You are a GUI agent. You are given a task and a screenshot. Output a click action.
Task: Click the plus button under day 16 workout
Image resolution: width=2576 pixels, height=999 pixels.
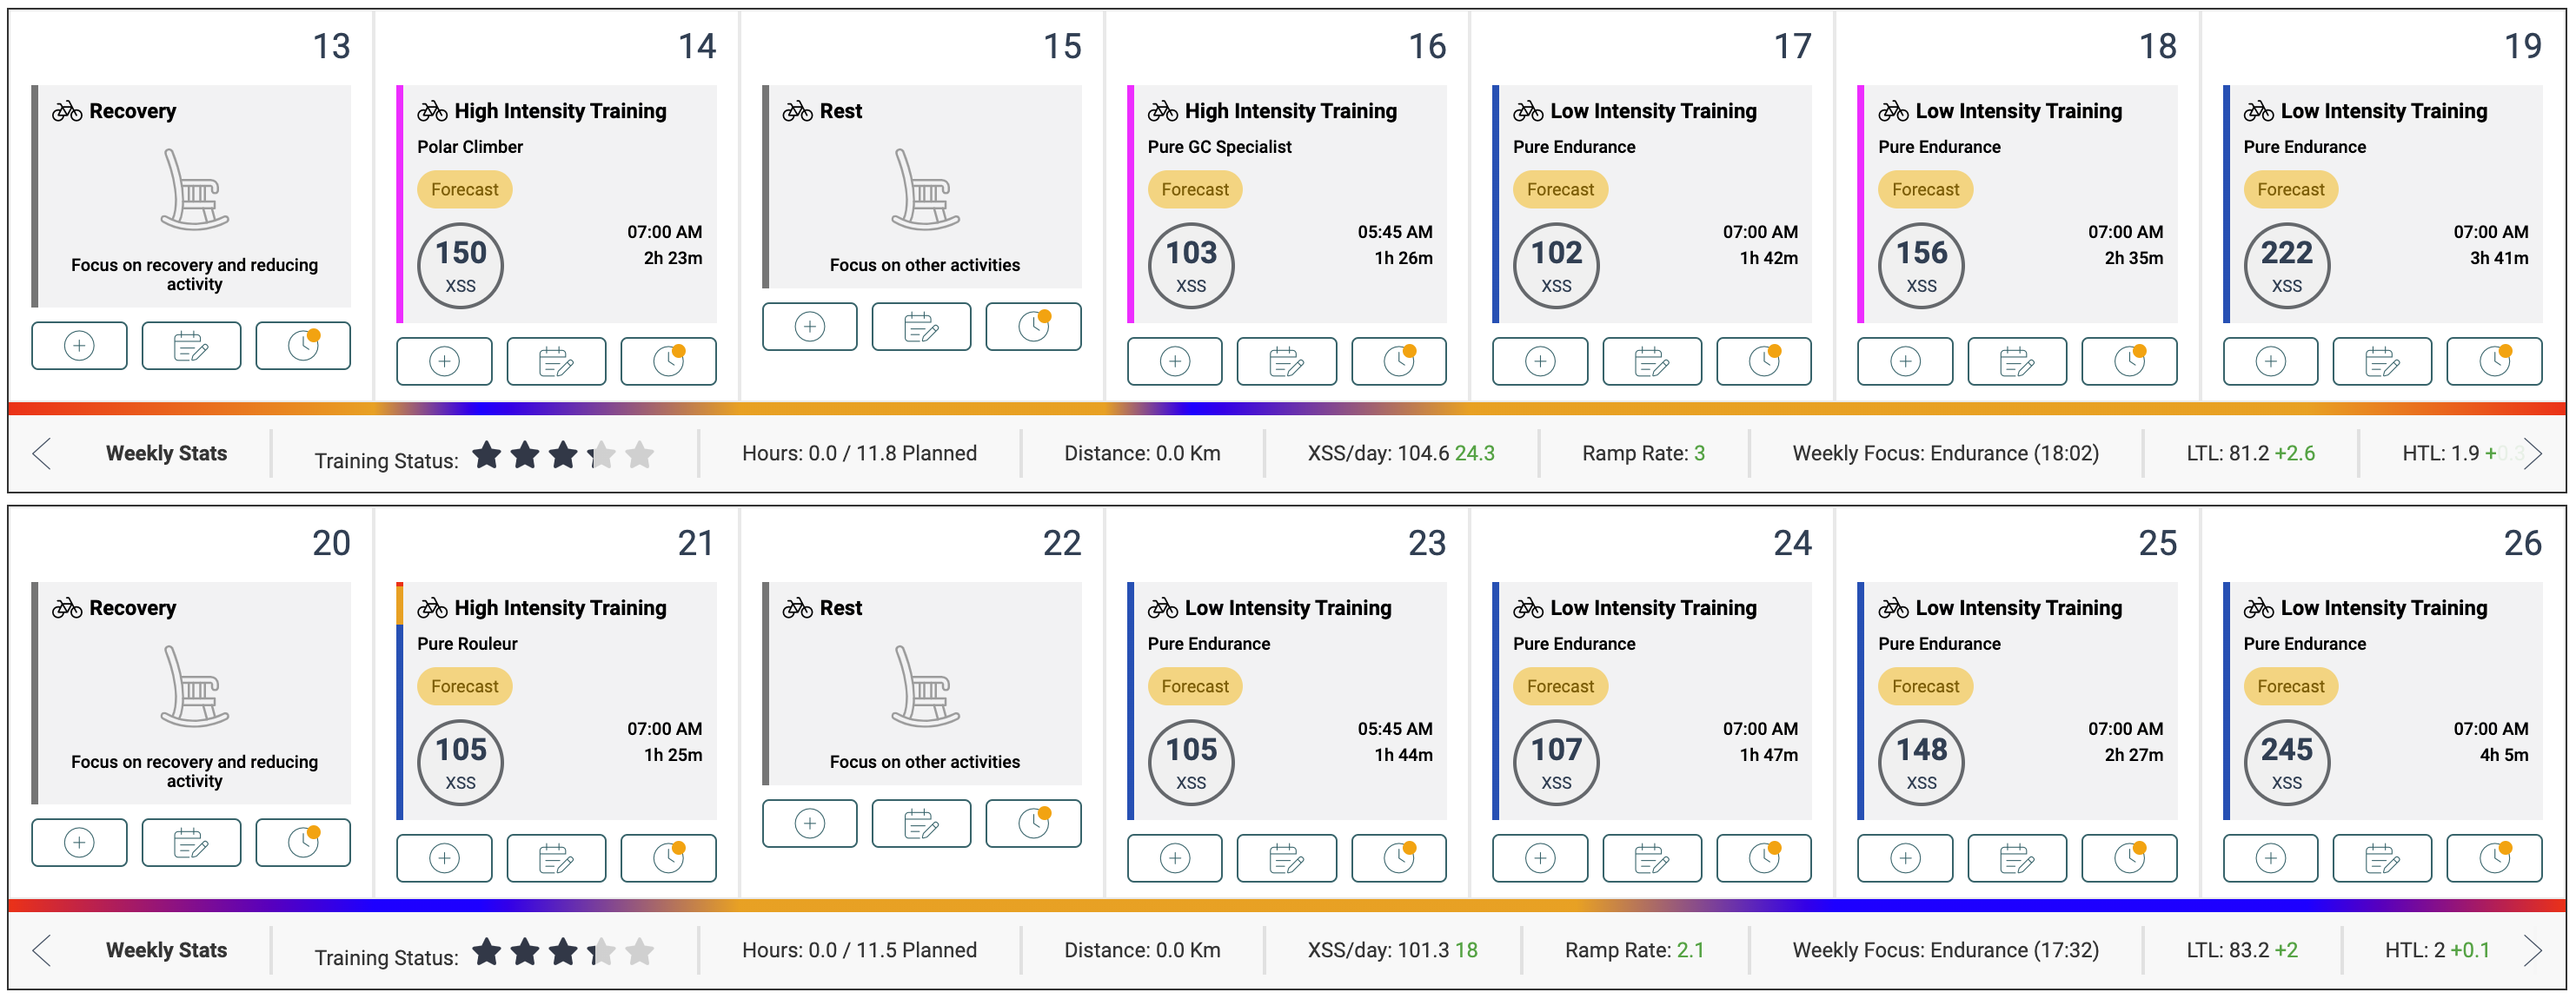coord(1174,362)
